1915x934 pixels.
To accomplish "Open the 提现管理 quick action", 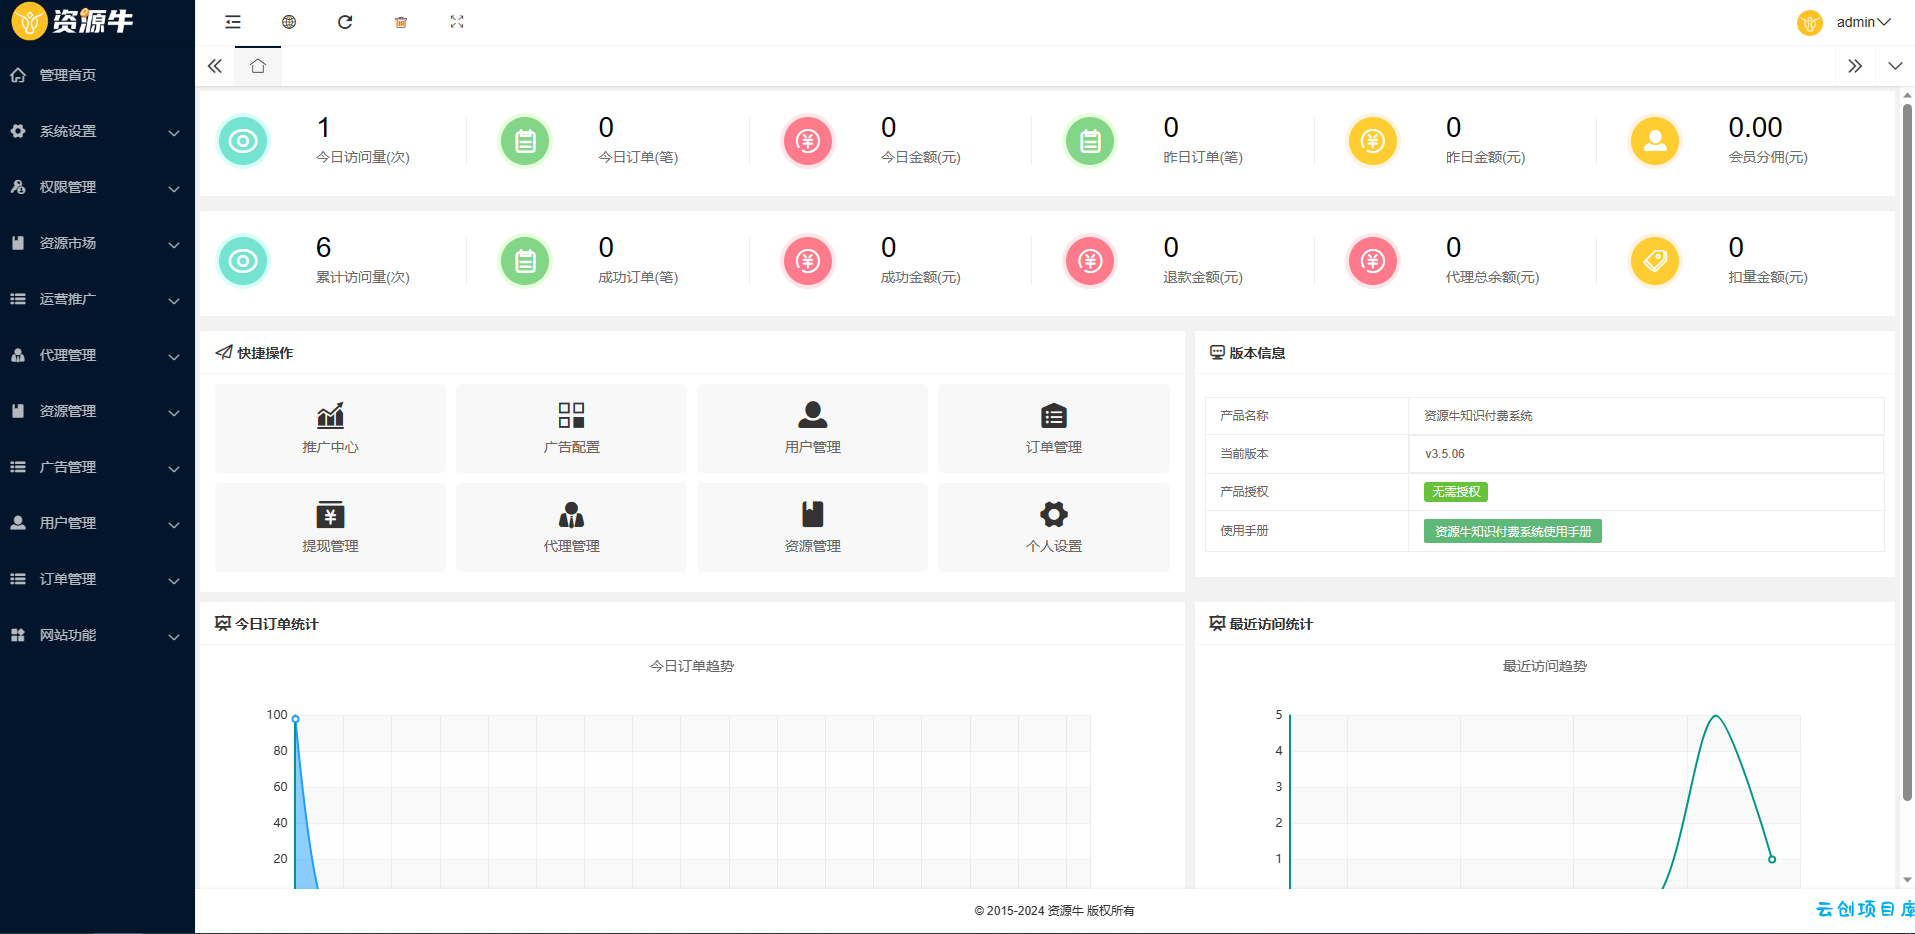I will click(330, 527).
